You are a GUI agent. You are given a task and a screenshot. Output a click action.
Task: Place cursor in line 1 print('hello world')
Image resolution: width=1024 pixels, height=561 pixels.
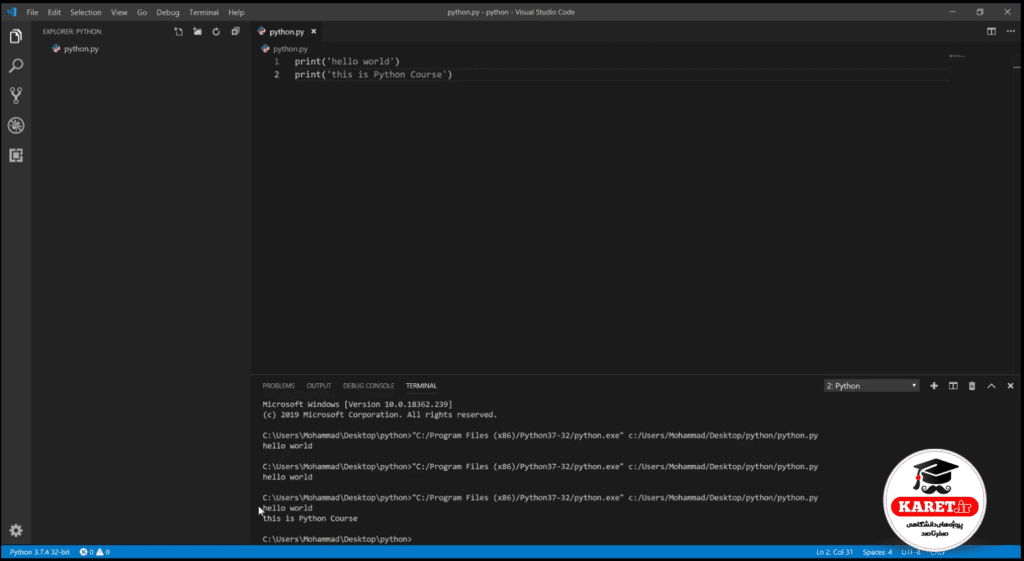pos(347,61)
